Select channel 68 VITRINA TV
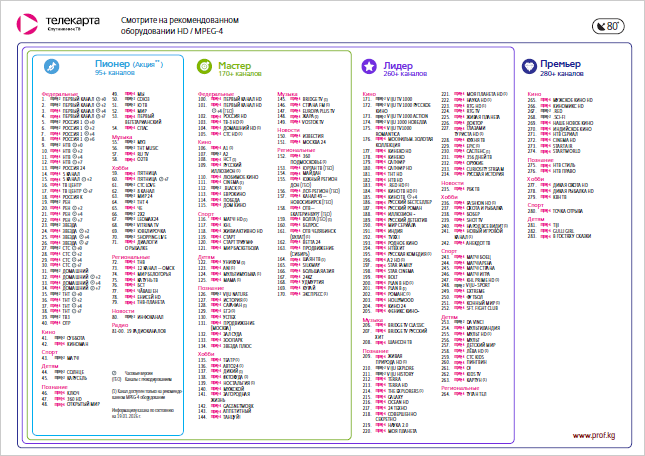Screen dimensions: 645x456 [135, 225]
